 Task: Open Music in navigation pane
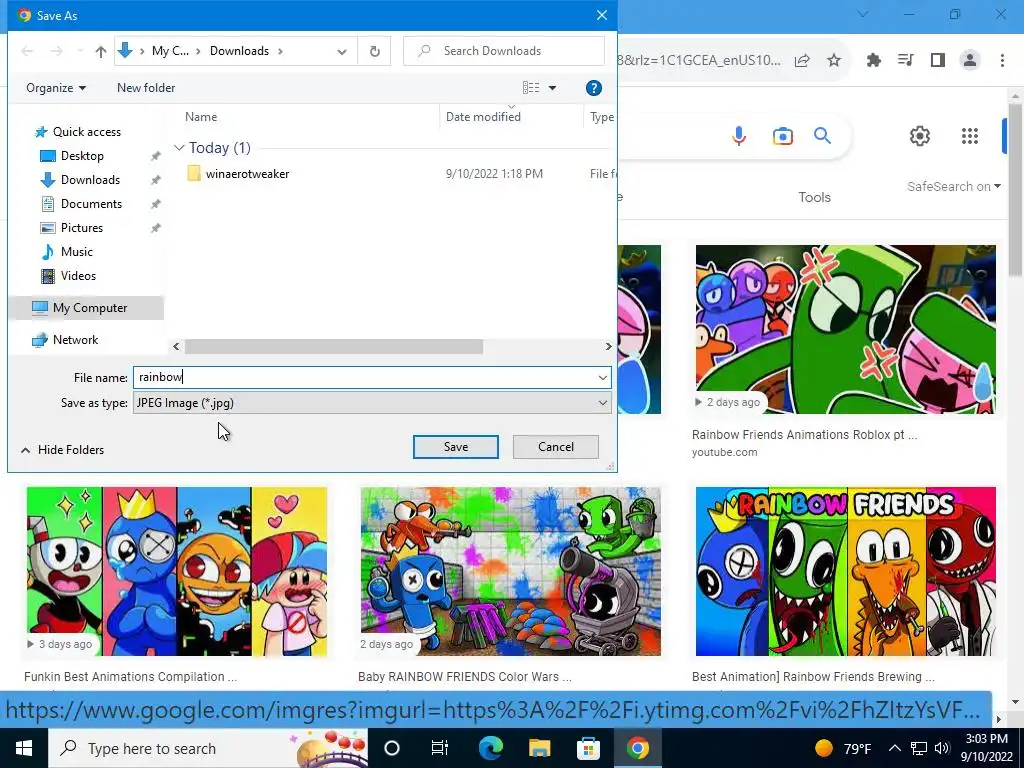[76, 252]
